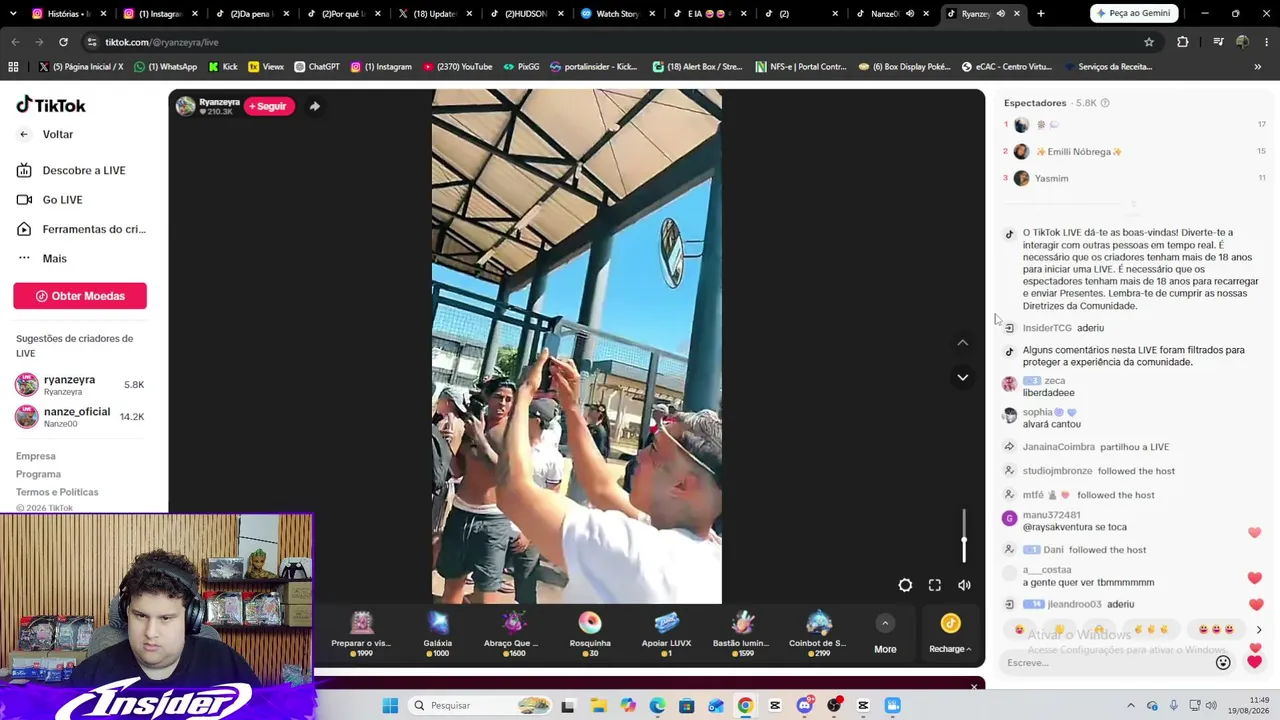Viewport: 1280px width, 720px height.
Task: Open the Windows Start menu
Action: click(390, 706)
